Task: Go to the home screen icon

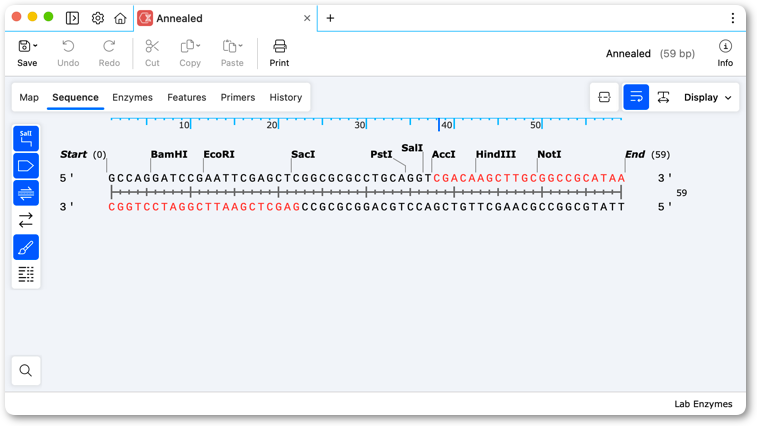Action: [120, 18]
